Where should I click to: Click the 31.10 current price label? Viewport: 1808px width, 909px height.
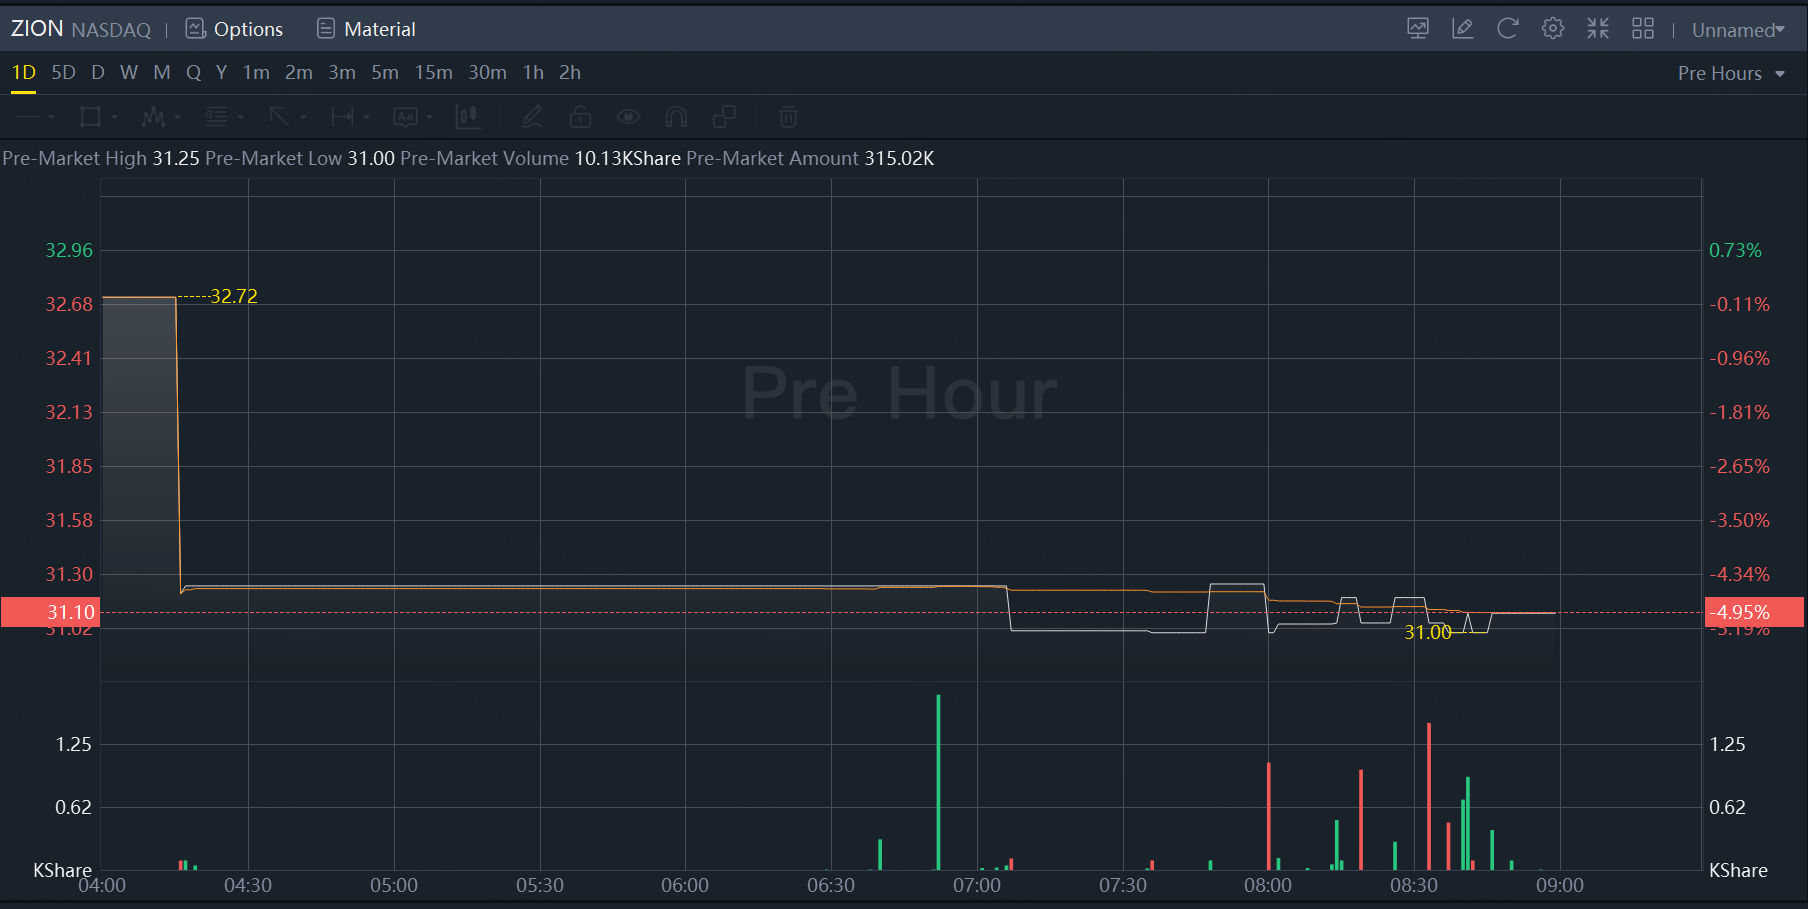[x=50, y=612]
